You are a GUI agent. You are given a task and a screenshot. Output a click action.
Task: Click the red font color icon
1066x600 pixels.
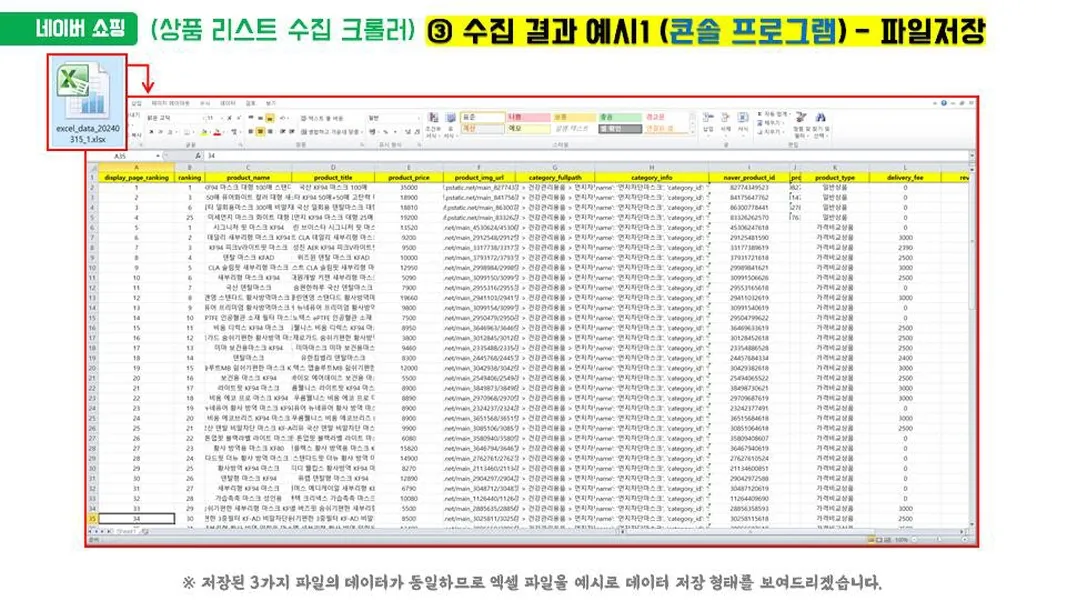pyautogui.click(x=217, y=131)
